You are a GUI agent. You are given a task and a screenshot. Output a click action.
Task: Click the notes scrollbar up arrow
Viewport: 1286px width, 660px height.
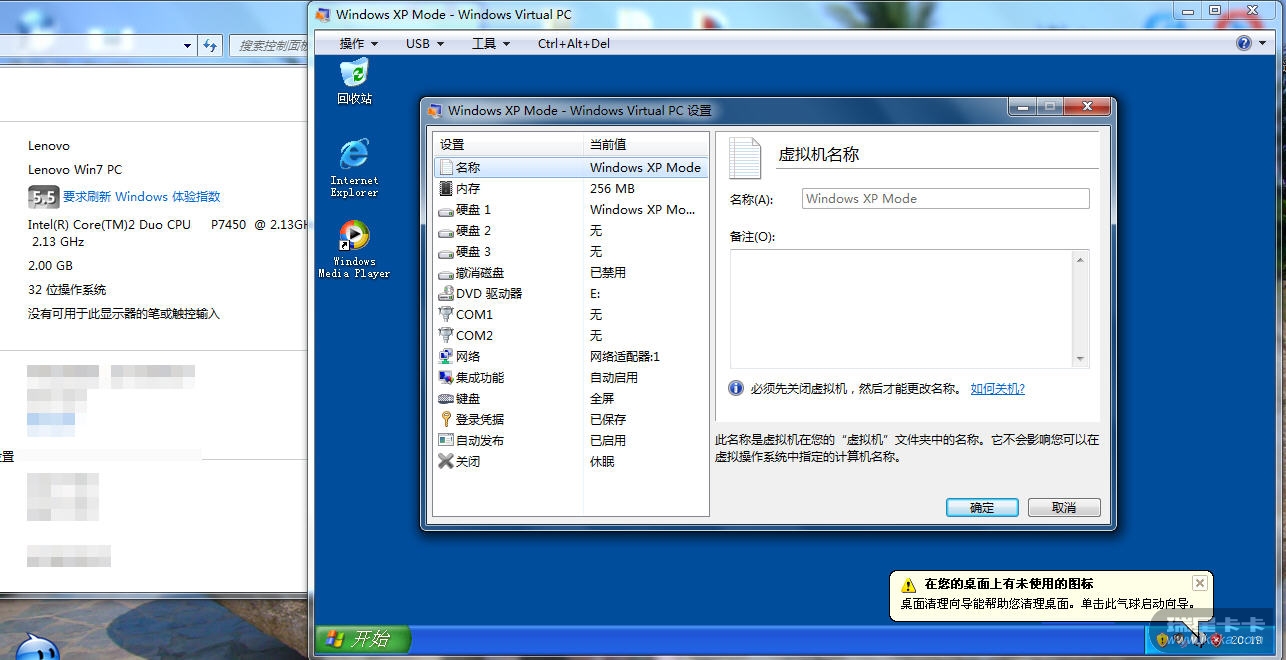1080,260
